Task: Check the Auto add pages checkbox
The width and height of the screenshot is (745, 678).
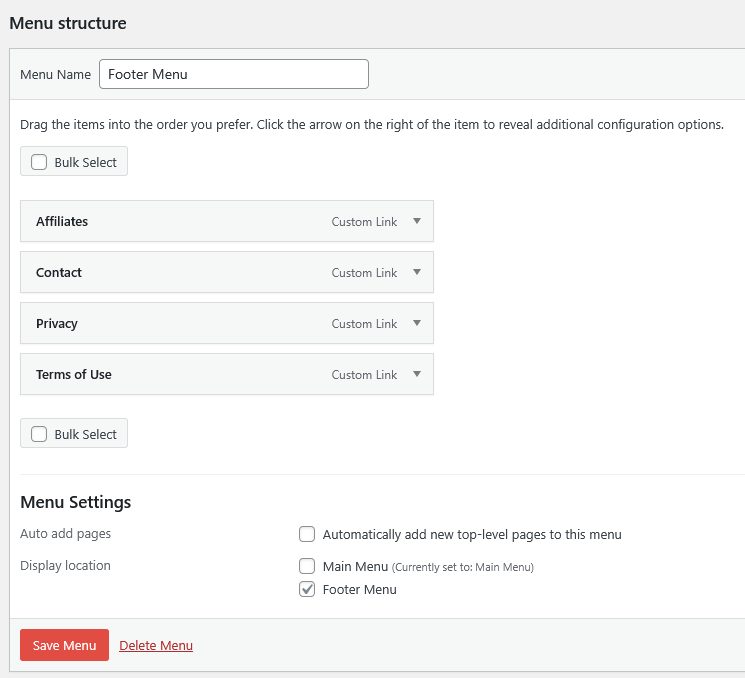Action: [307, 534]
